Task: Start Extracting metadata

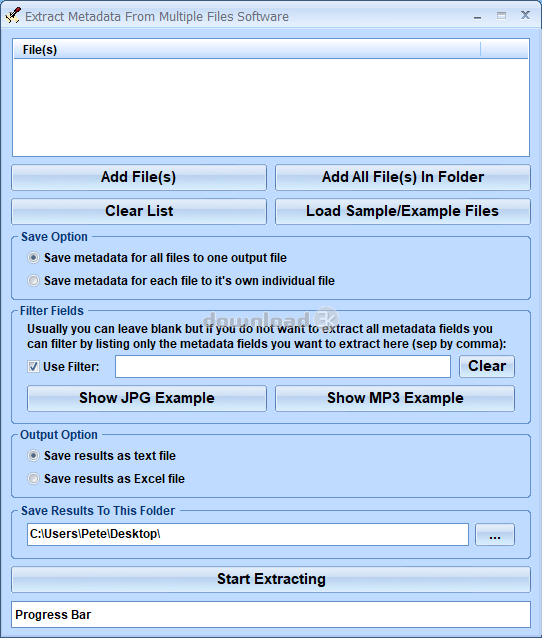Action: click(x=271, y=579)
